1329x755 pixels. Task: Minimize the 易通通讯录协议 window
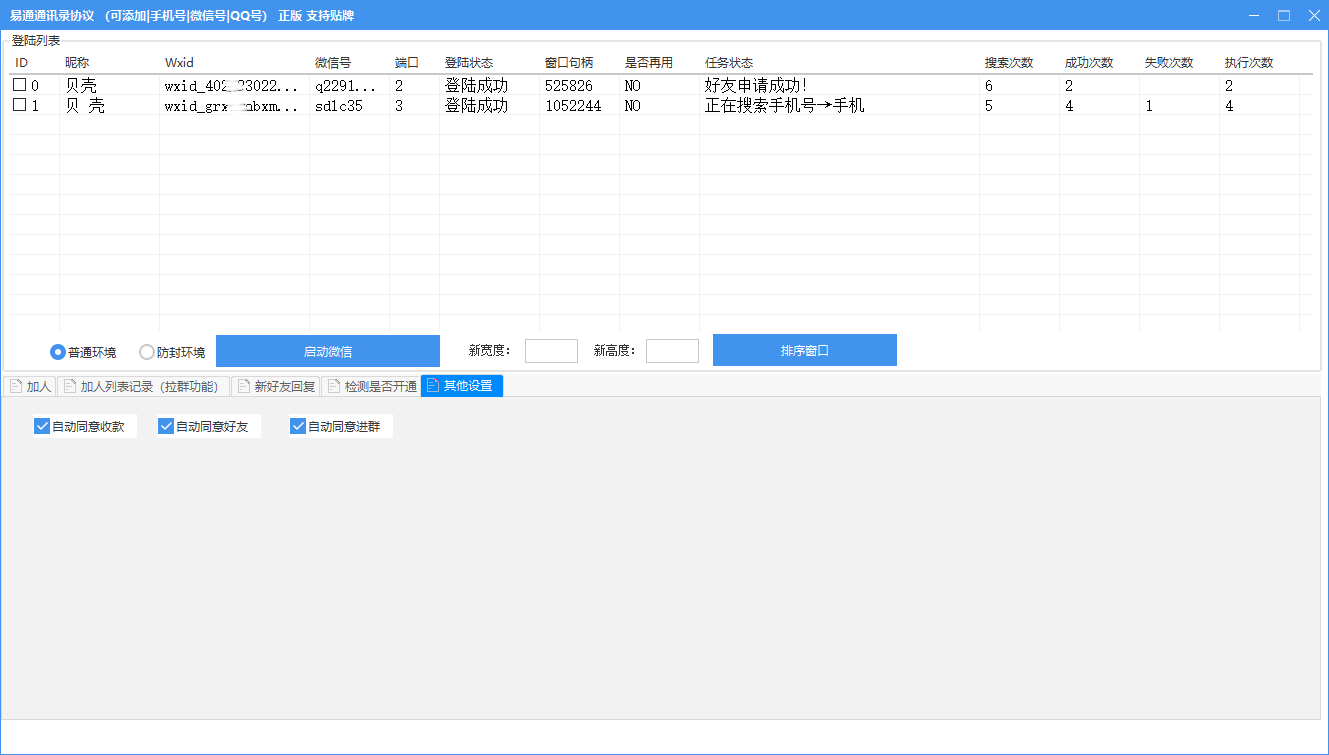1253,15
